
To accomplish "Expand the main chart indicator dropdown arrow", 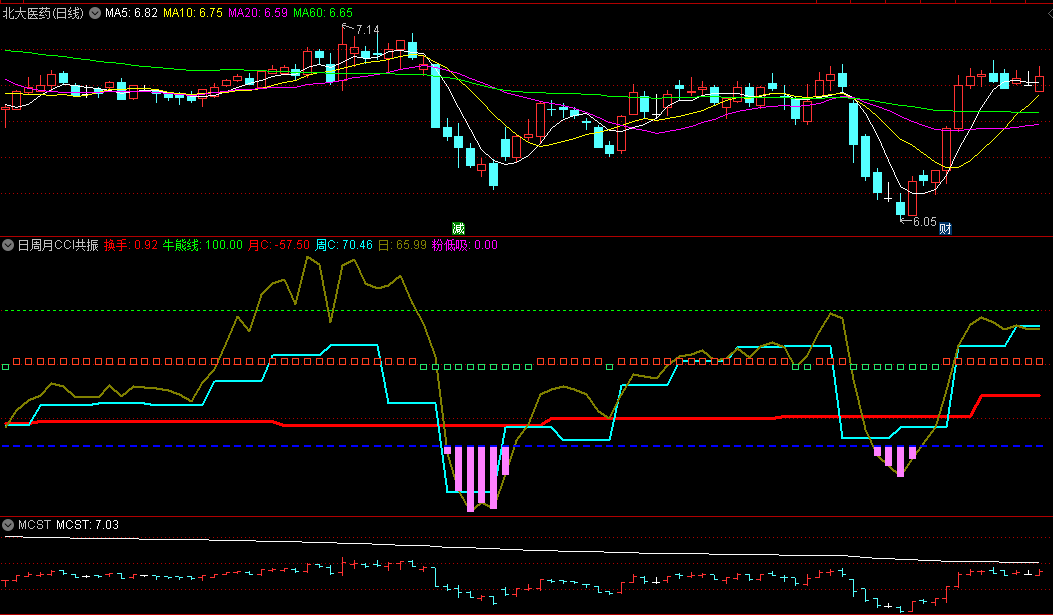I will 95,13.
